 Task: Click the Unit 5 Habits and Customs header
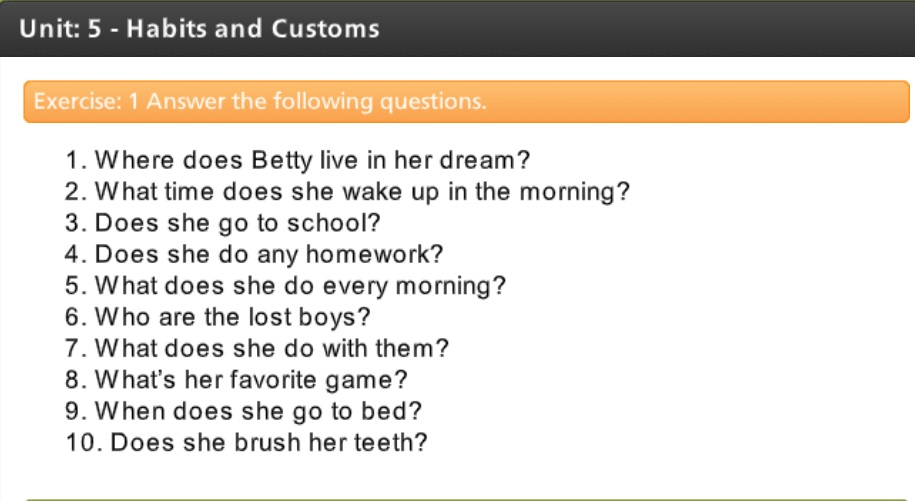point(199,29)
